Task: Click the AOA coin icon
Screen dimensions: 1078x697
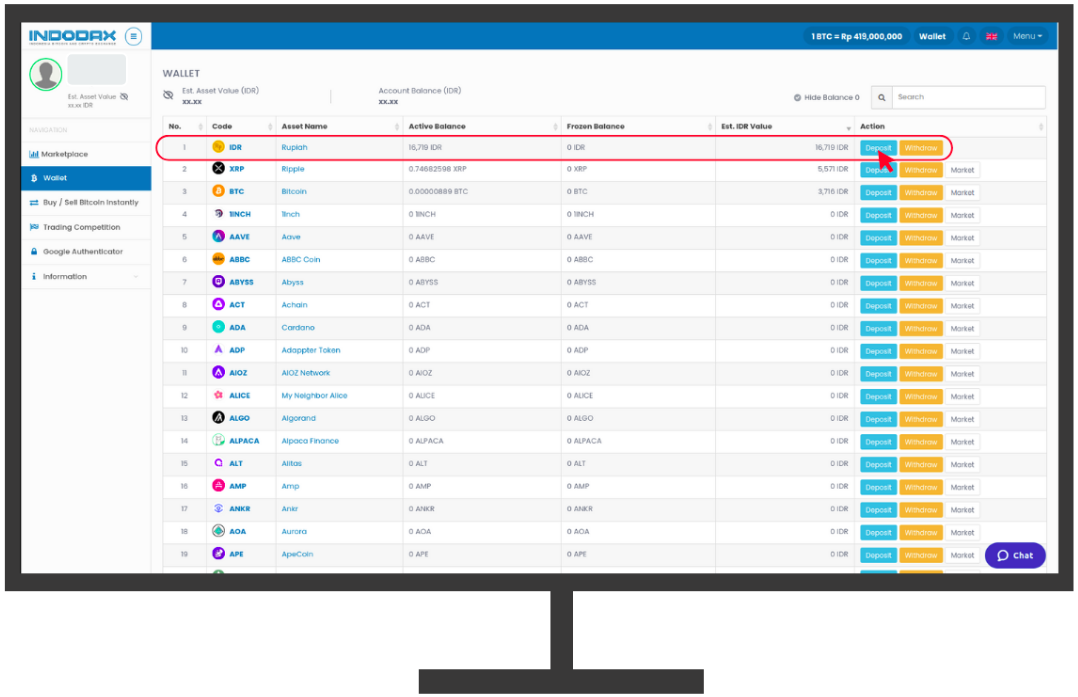Action: [218, 531]
